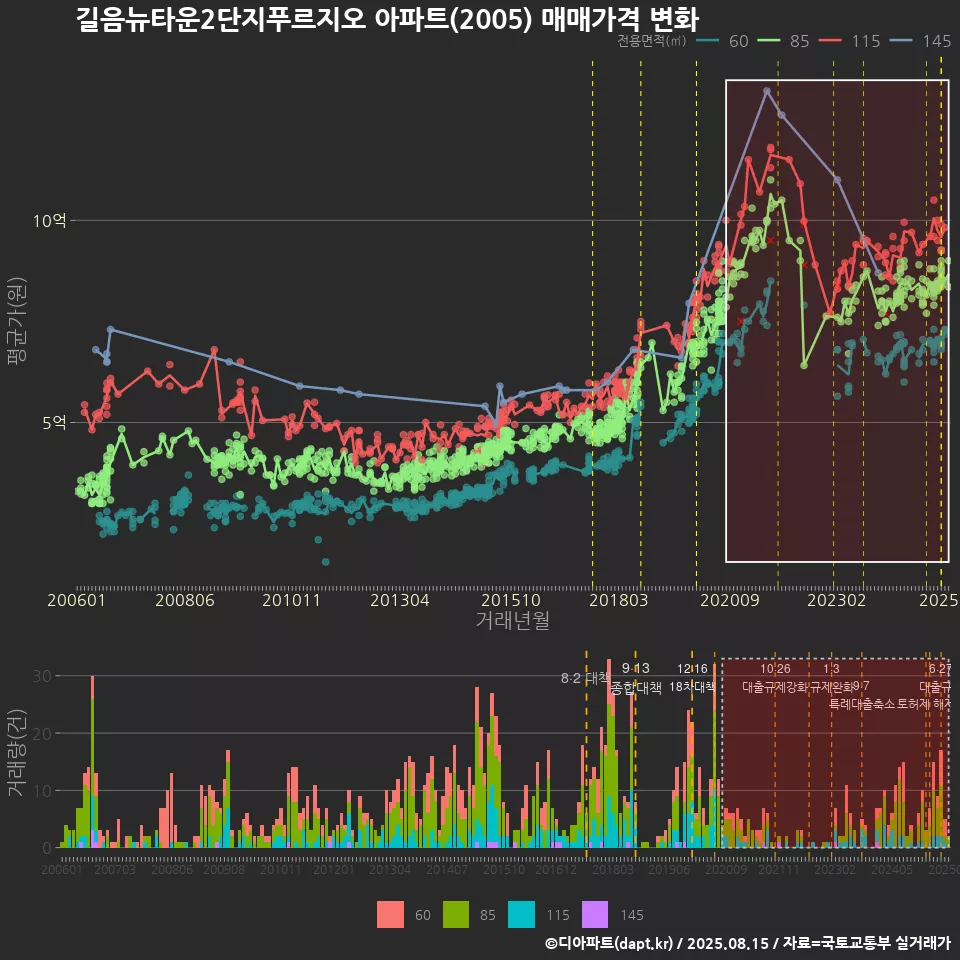Click the tallest bar reaching 30 near 2006

click(92, 762)
